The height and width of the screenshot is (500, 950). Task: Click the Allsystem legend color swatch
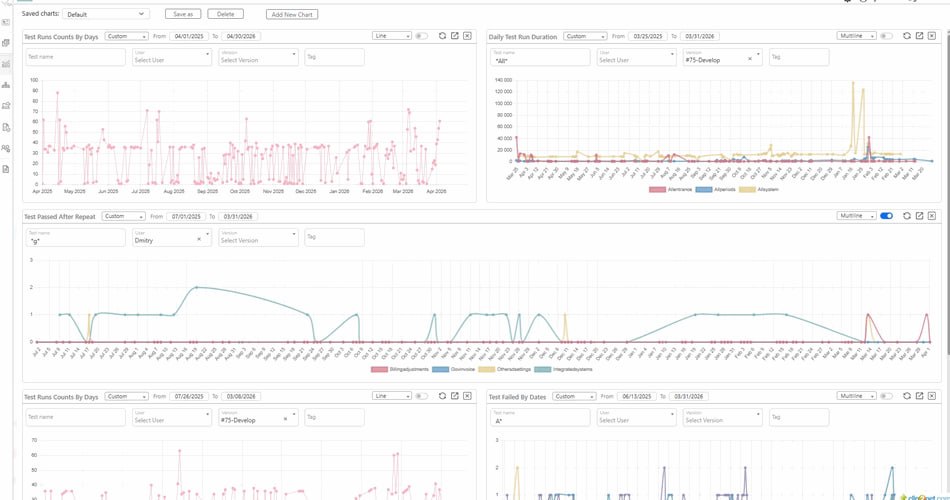pyautogui.click(x=748, y=188)
